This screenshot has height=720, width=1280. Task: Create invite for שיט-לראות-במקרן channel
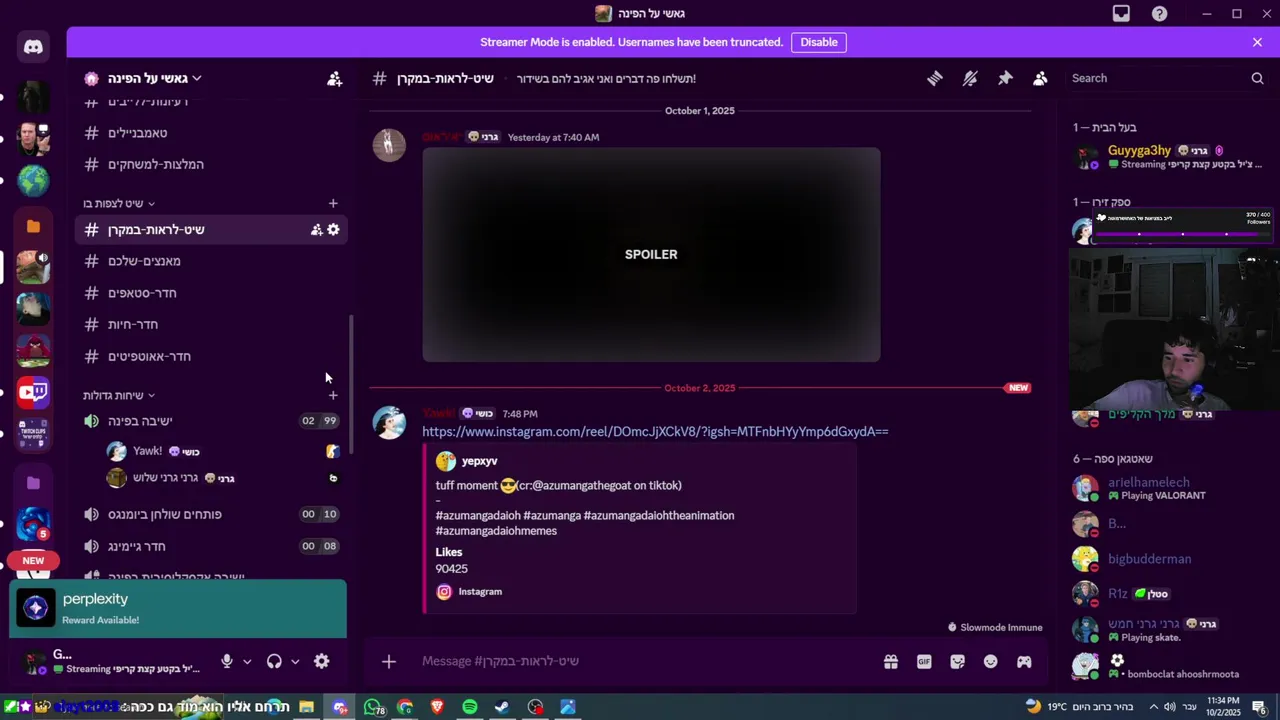pos(316,230)
